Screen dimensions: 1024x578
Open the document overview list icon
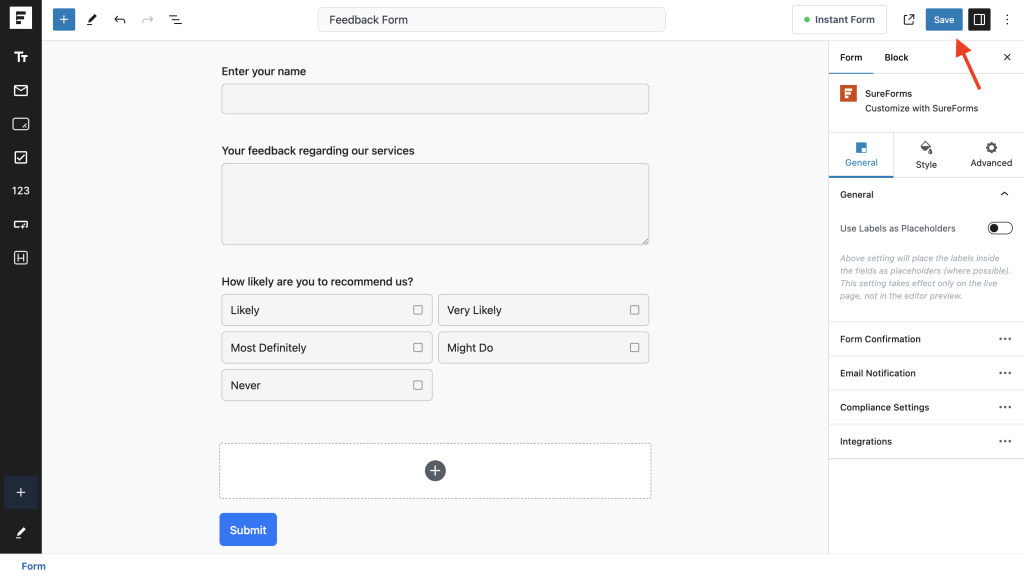click(175, 19)
